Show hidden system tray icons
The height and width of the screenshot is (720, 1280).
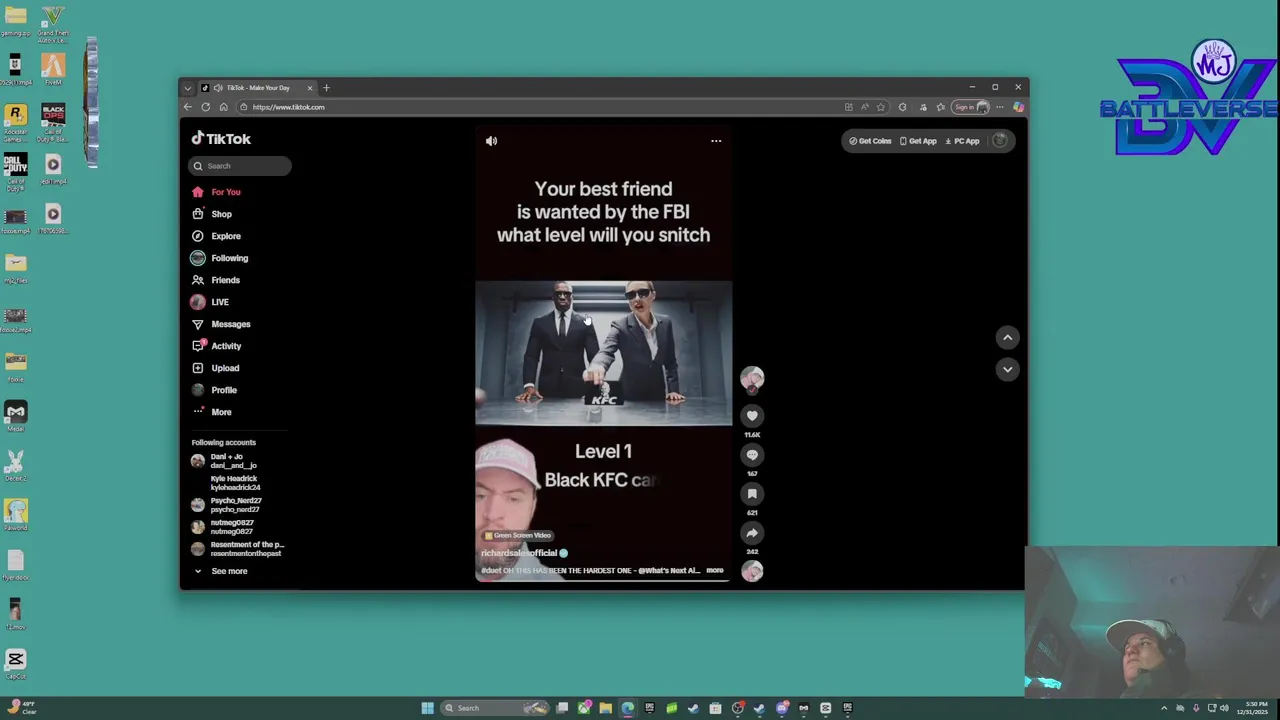[1163, 708]
